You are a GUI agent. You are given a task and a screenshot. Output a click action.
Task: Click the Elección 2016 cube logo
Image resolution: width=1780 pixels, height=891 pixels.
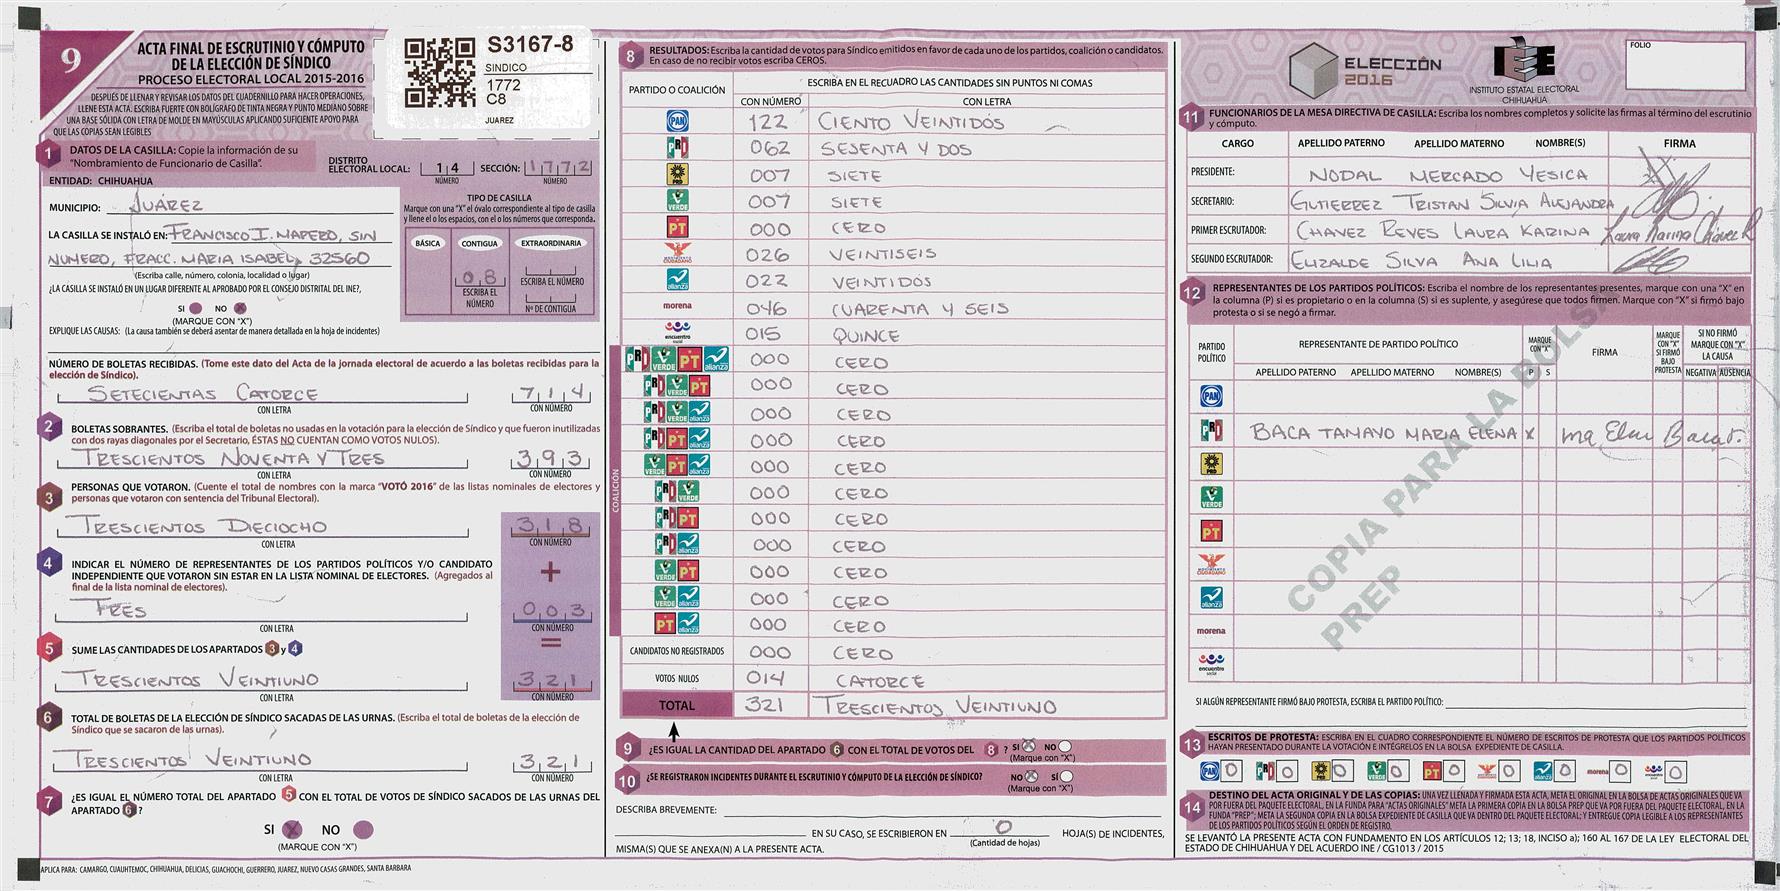click(1312, 70)
